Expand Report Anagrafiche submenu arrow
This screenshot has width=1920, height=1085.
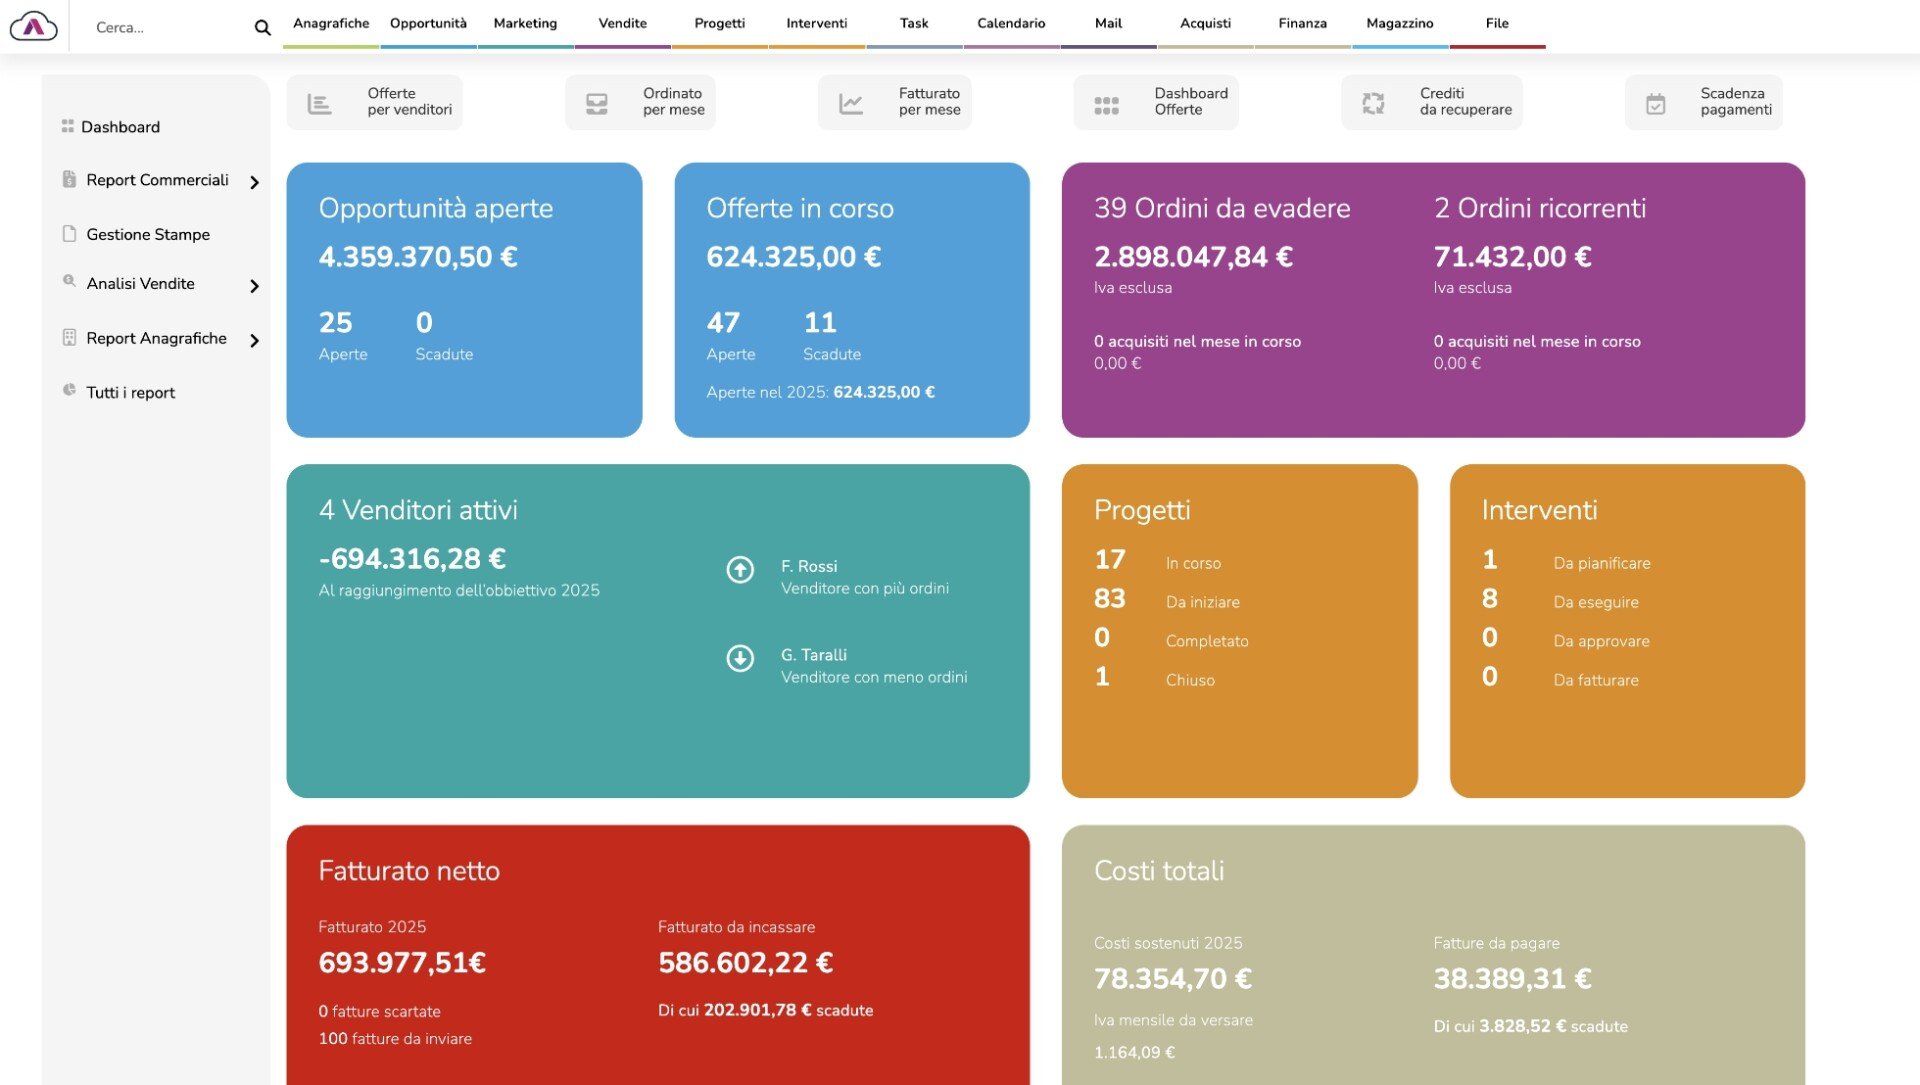pyautogui.click(x=254, y=340)
